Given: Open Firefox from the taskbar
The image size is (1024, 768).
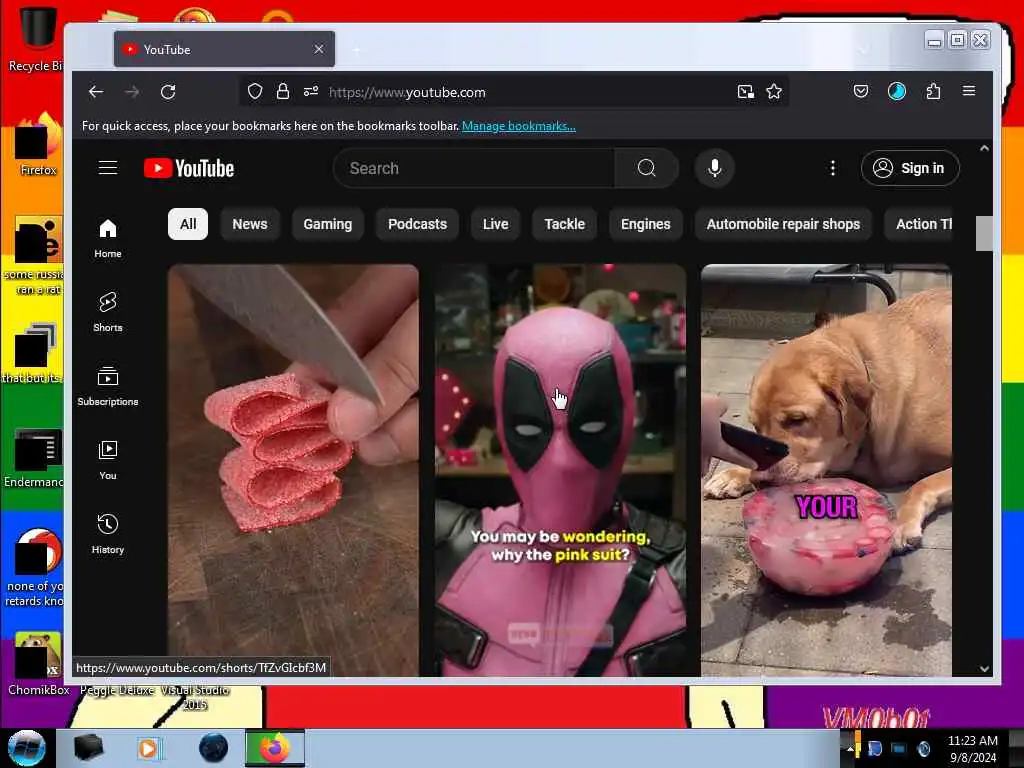Looking at the screenshot, I should (x=275, y=748).
